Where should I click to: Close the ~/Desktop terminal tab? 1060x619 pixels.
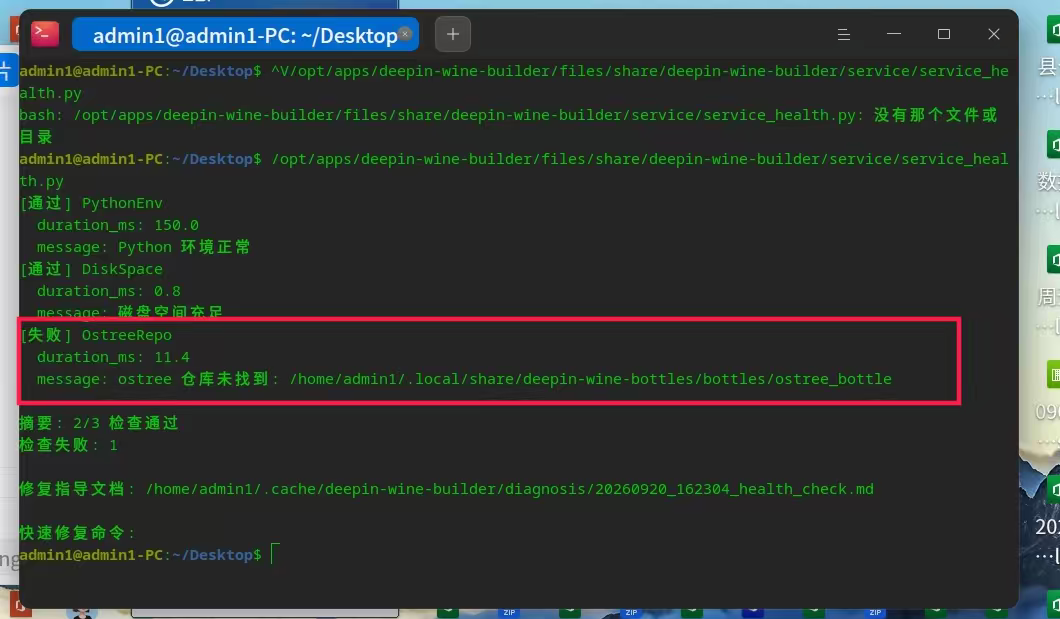[x=405, y=33]
